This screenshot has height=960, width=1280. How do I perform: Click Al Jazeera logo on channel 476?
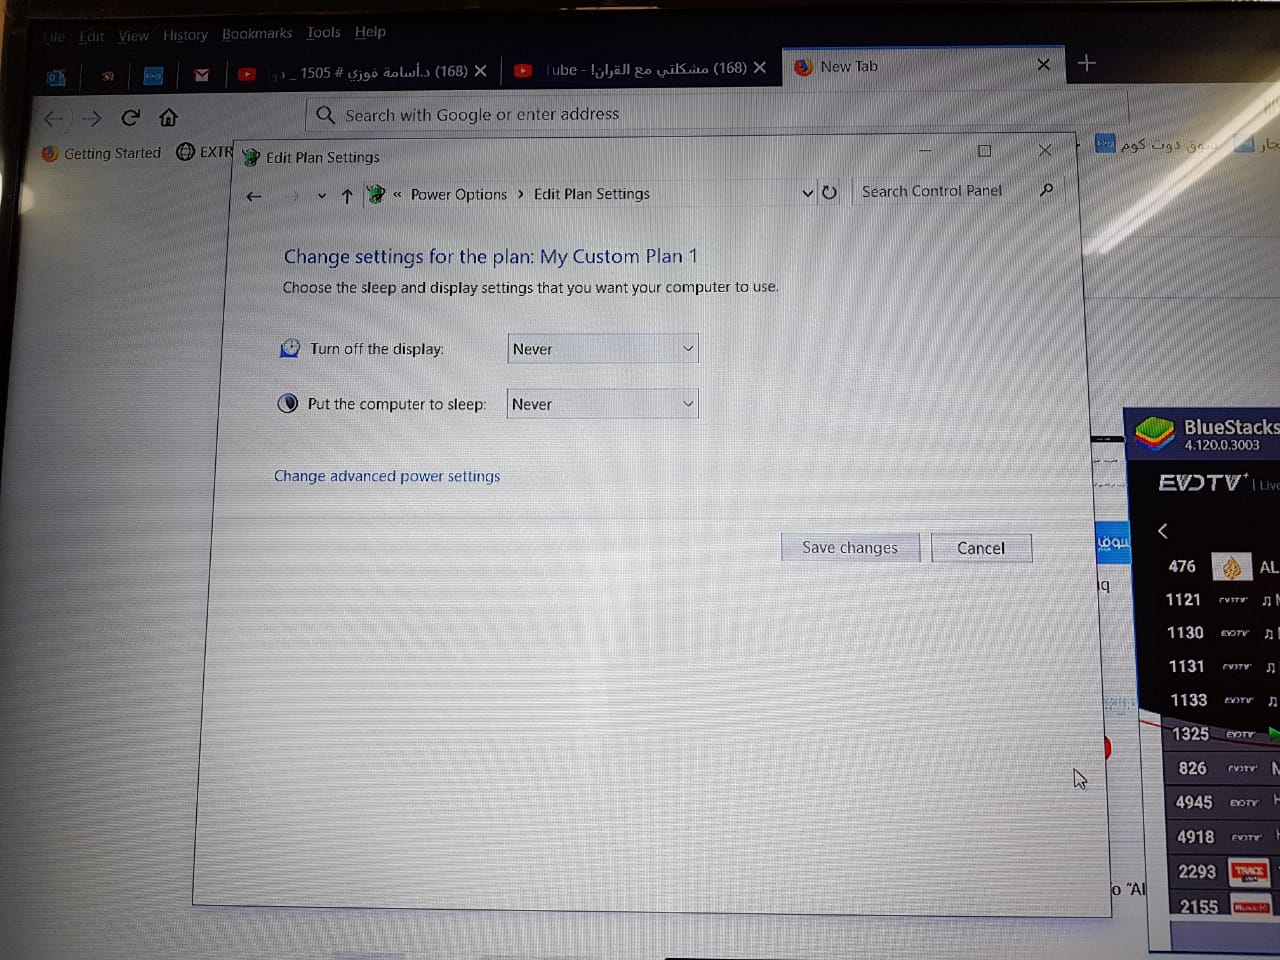coord(1232,567)
